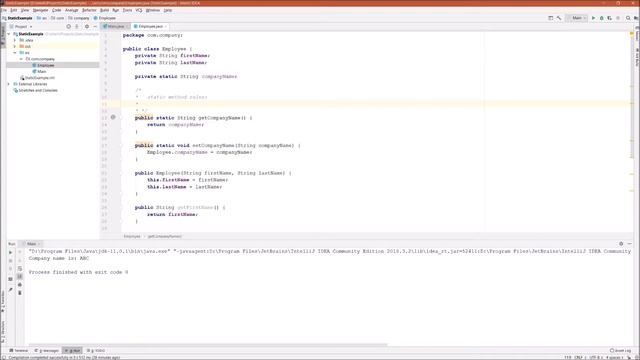Viewport: 640px width, 360px height.
Task: Select StaticExample.iml file in tree
Action: (x=37, y=78)
